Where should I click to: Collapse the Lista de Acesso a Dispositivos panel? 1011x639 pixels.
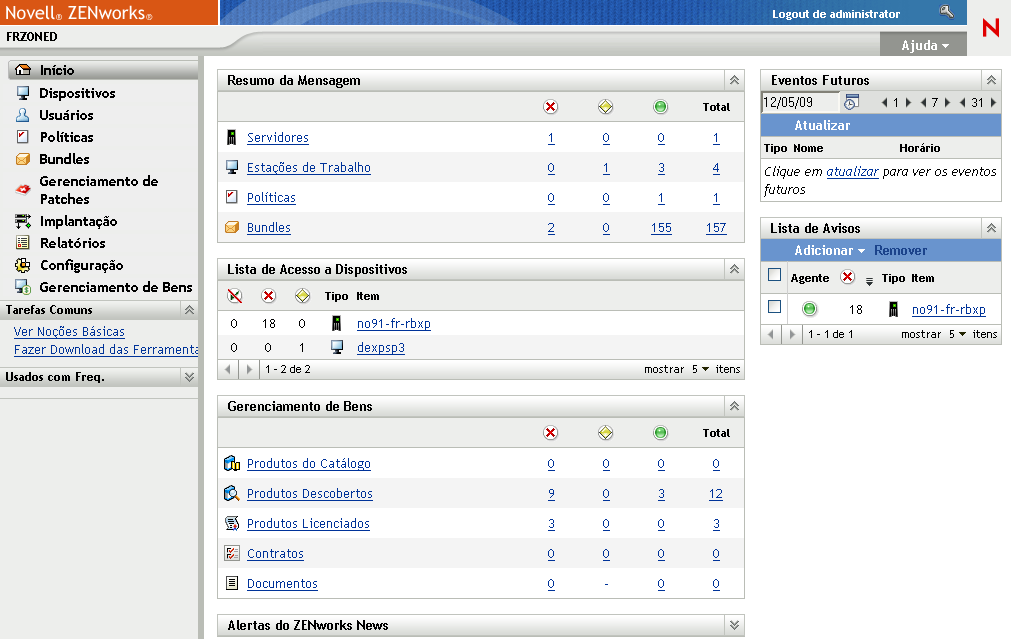pos(734,269)
